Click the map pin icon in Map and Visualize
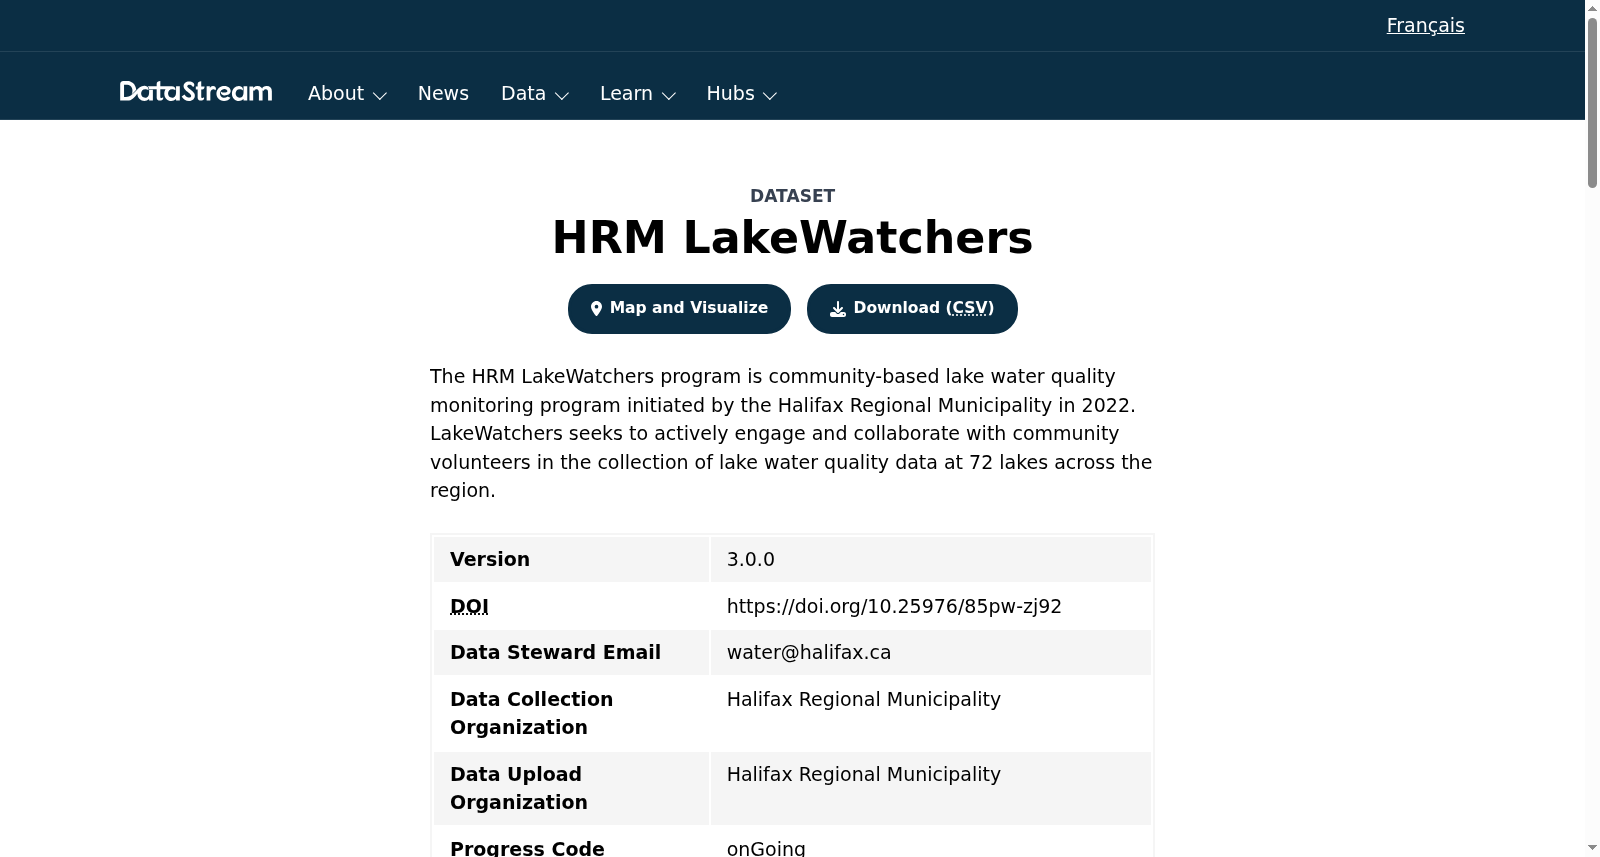 [x=596, y=309]
